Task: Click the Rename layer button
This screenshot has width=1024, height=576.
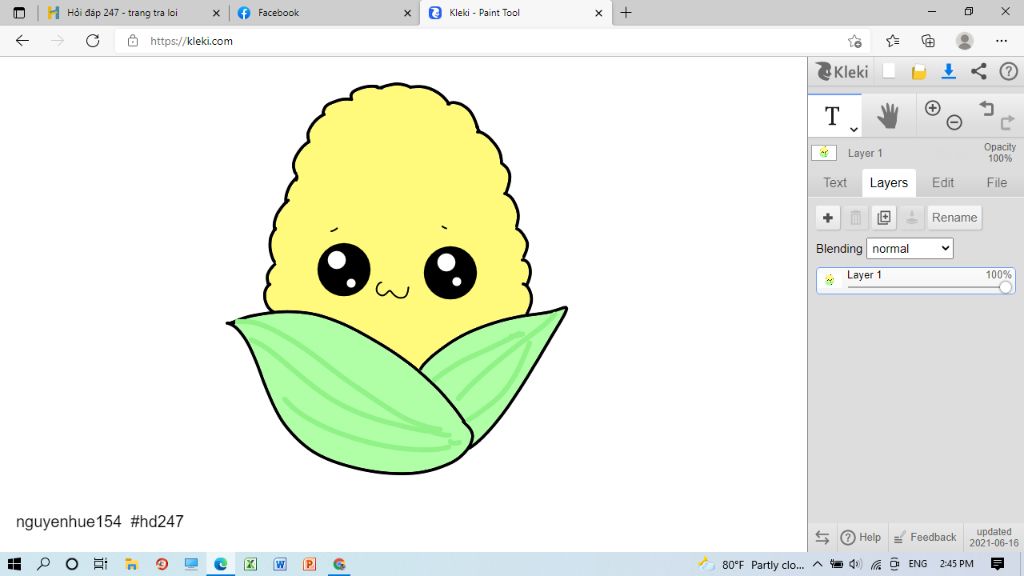Action: click(x=954, y=217)
